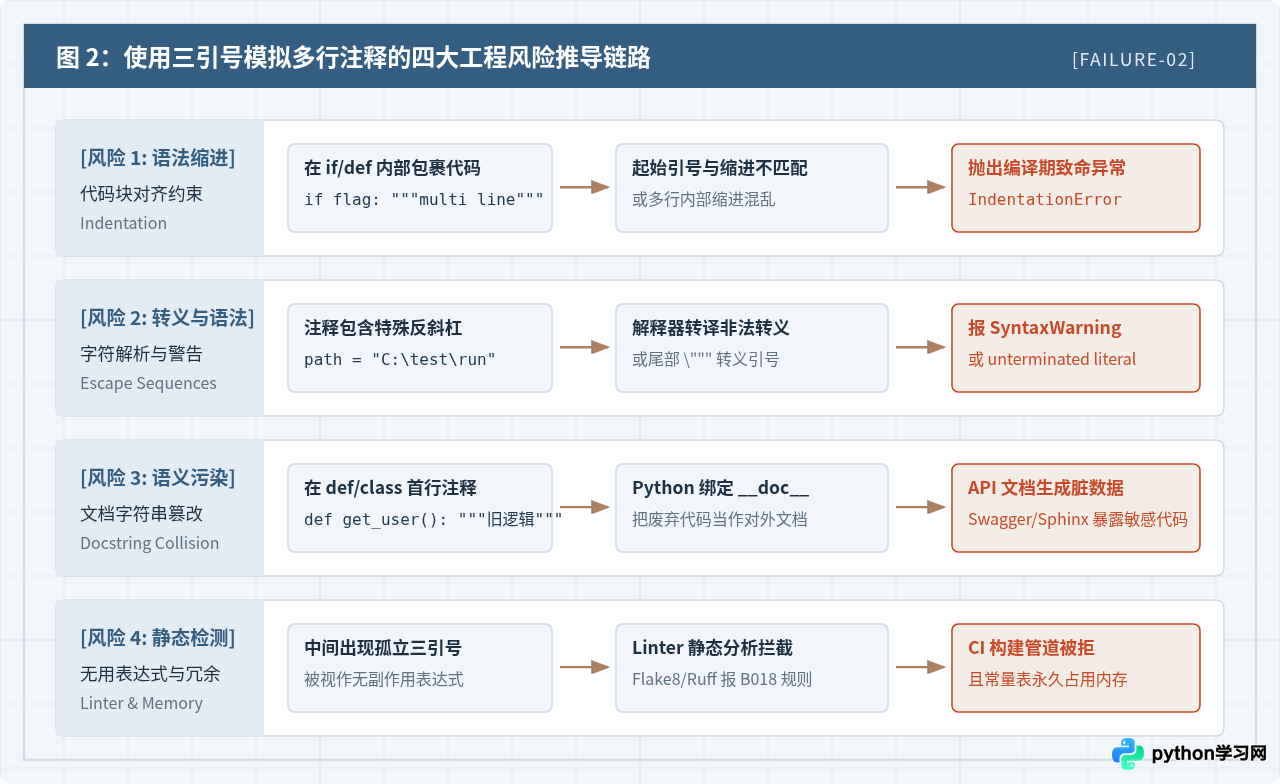
Task: Select the "[FAILURE-02]" tag in the header
Action: coord(1133,59)
